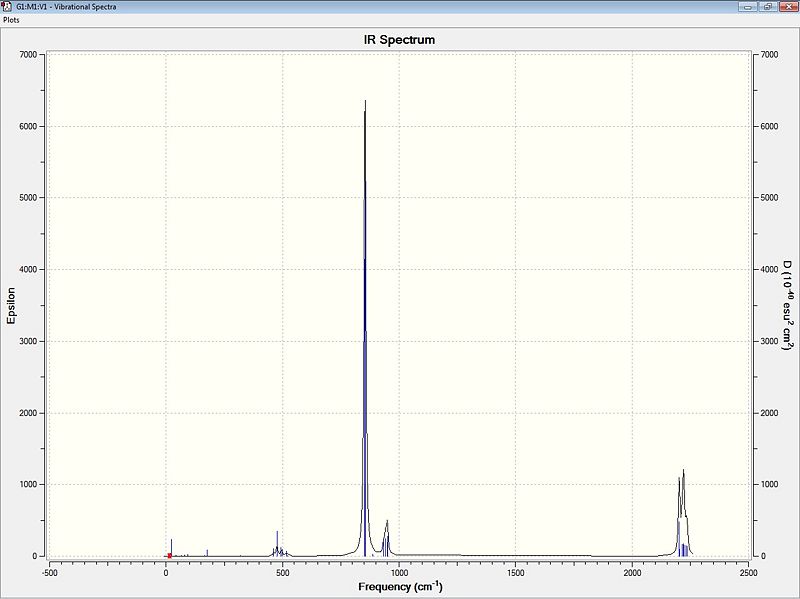The height and width of the screenshot is (599, 800).
Task: Click the red marker near frequency 0
Action: (169, 556)
